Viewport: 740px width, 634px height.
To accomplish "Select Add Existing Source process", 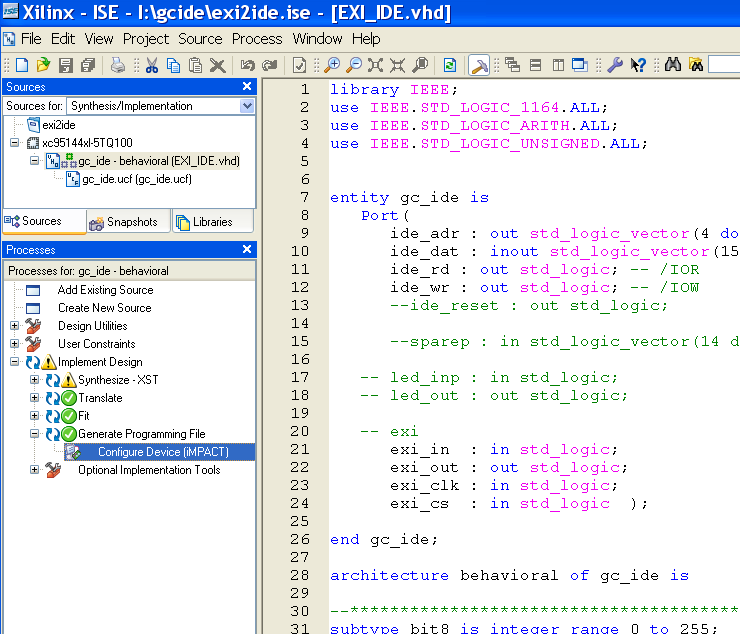I will [106, 290].
